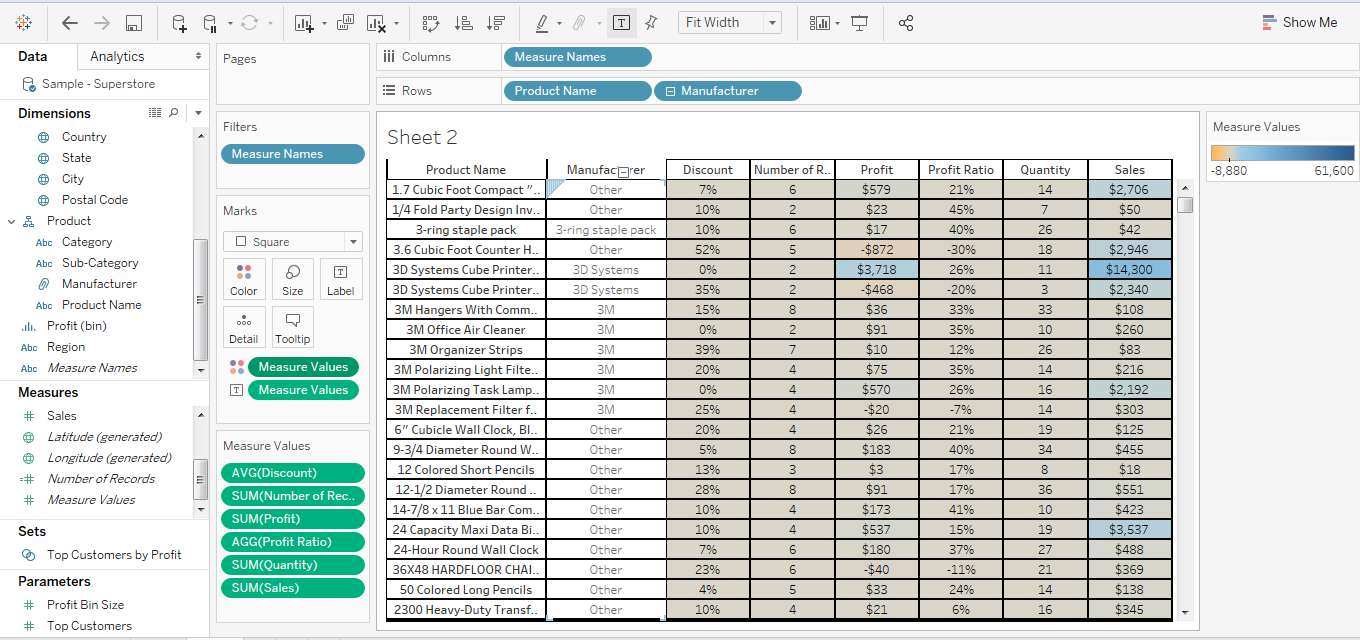Screen dimensions: 1360x640
Task: Click the Measure Values color legend gradient
Action: tap(1282, 153)
